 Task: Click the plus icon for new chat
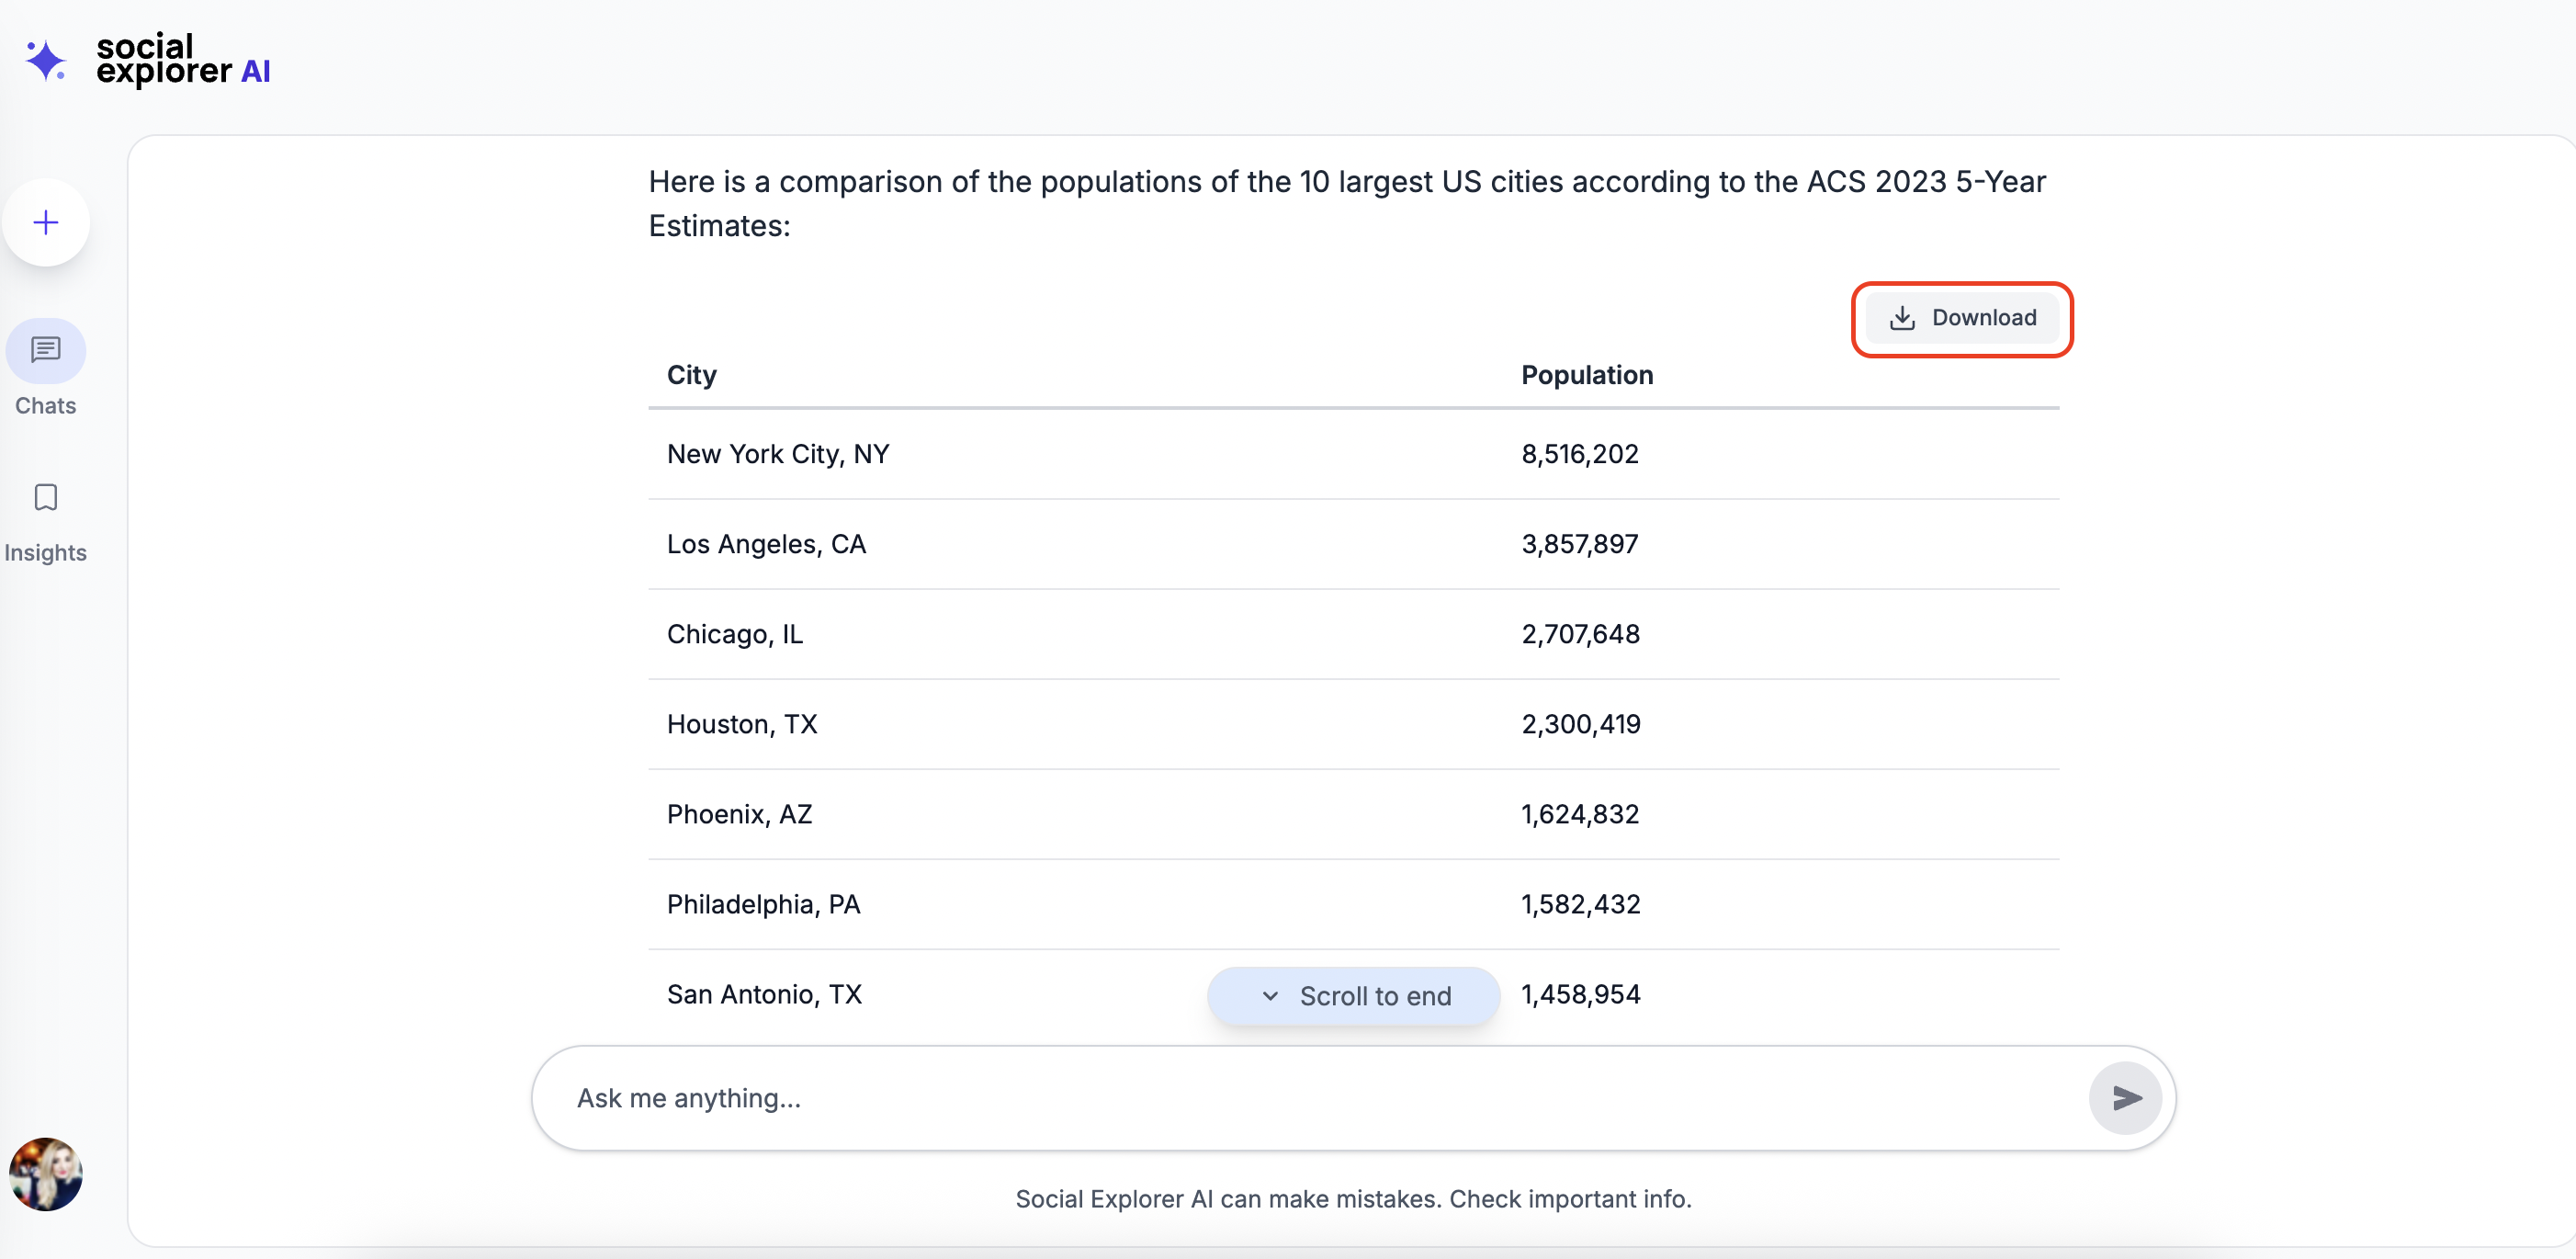[x=46, y=222]
